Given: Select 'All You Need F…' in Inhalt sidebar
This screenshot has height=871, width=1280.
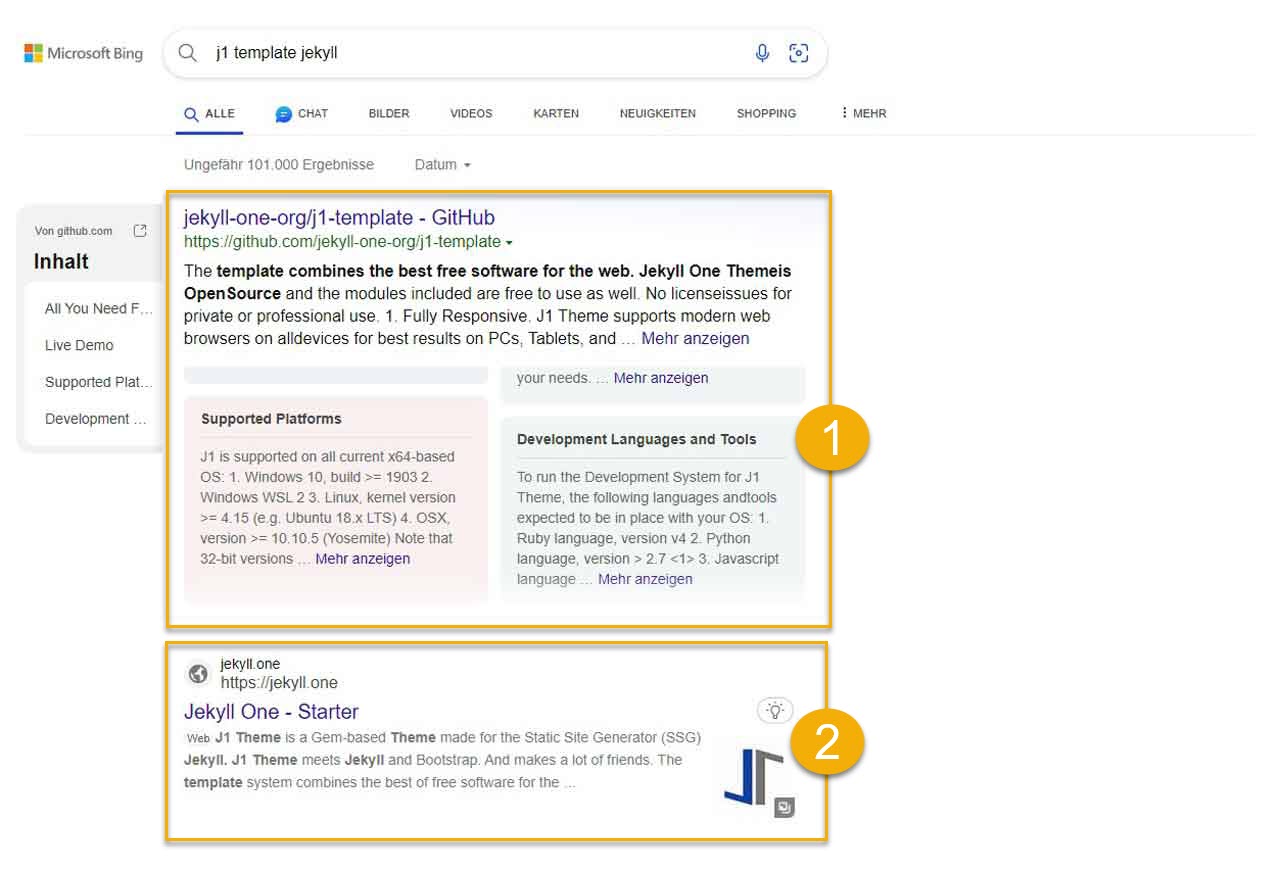Looking at the screenshot, I should tap(99, 309).
